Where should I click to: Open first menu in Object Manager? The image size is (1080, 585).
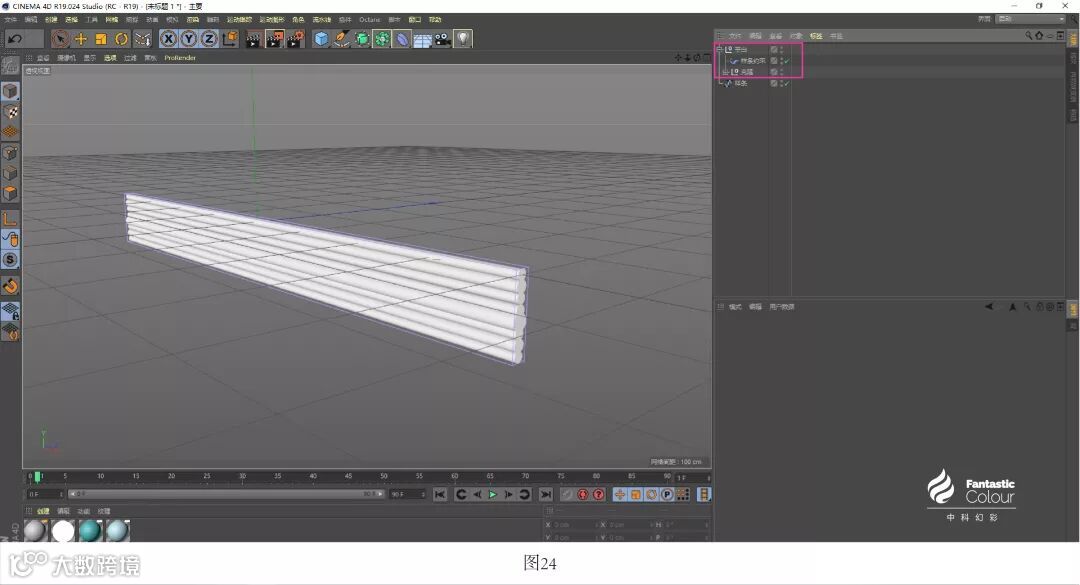[735, 36]
